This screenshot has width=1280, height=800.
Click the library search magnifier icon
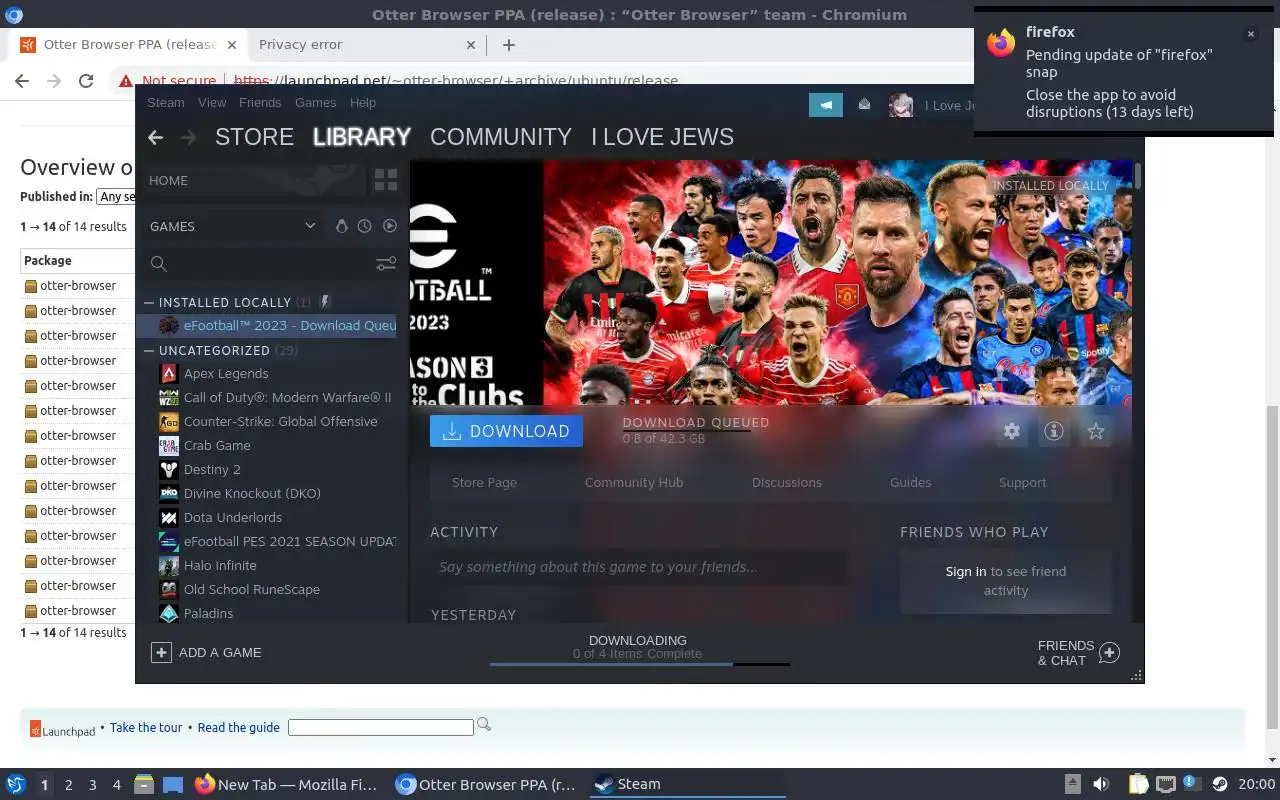(x=158, y=264)
